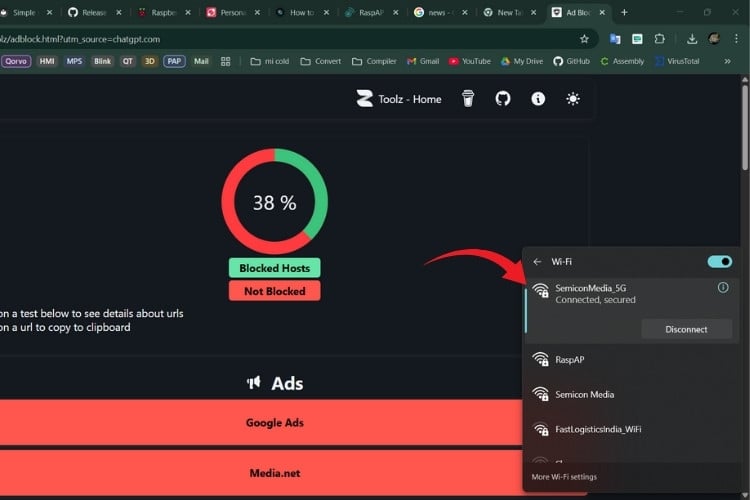Select the RaspAP Wi-Fi network
Viewport: 750px width, 500px height.
pos(631,360)
